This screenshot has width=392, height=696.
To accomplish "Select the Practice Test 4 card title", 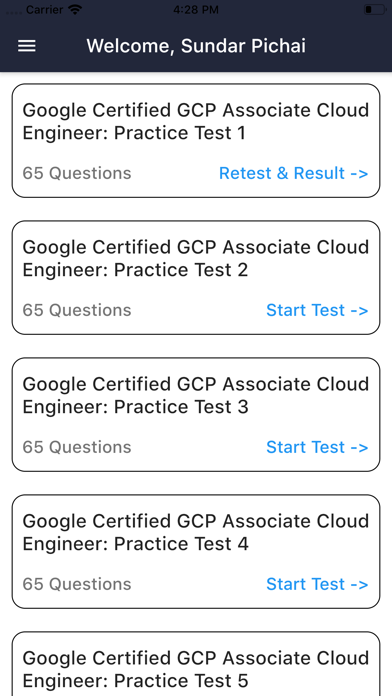I will [196, 532].
